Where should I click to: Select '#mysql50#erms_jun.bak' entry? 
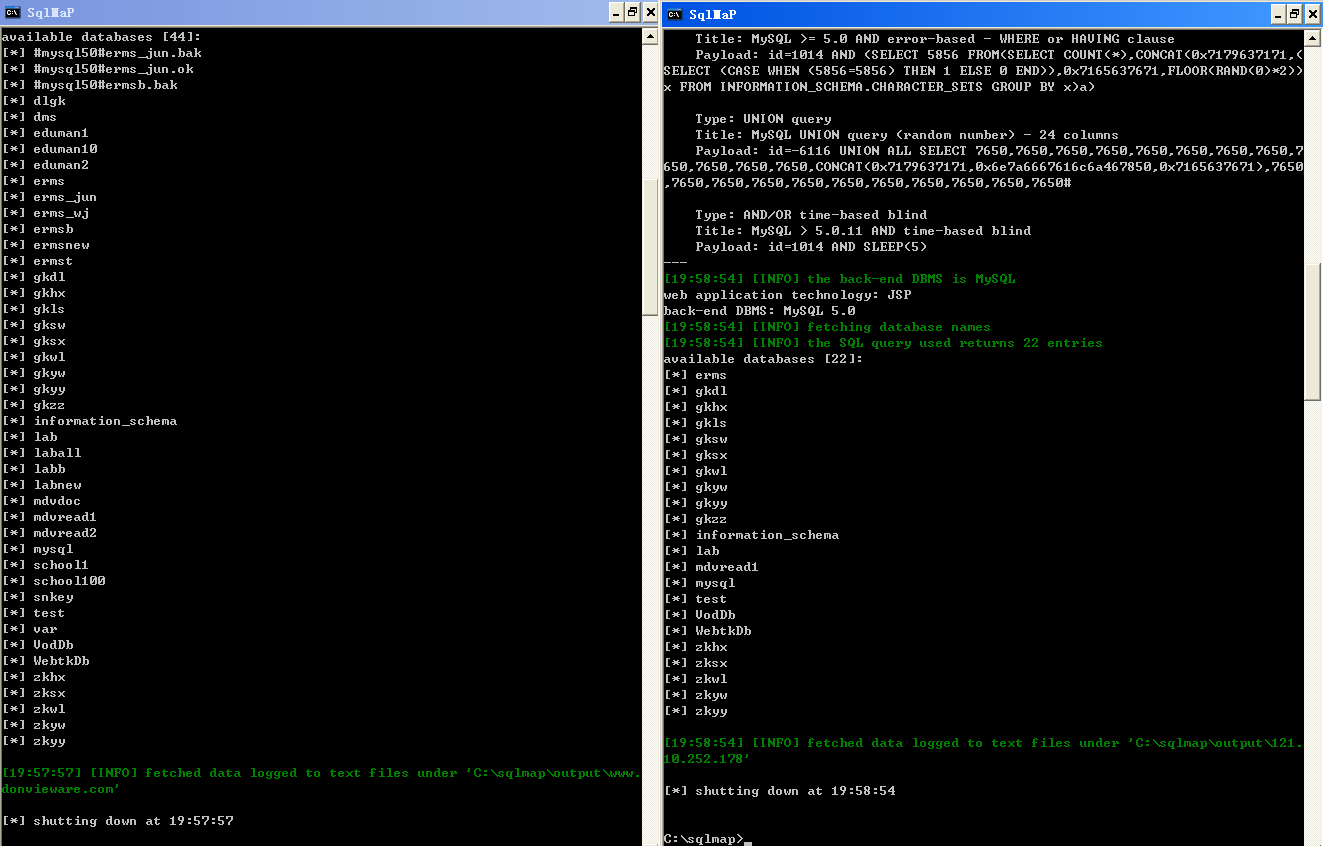117,53
